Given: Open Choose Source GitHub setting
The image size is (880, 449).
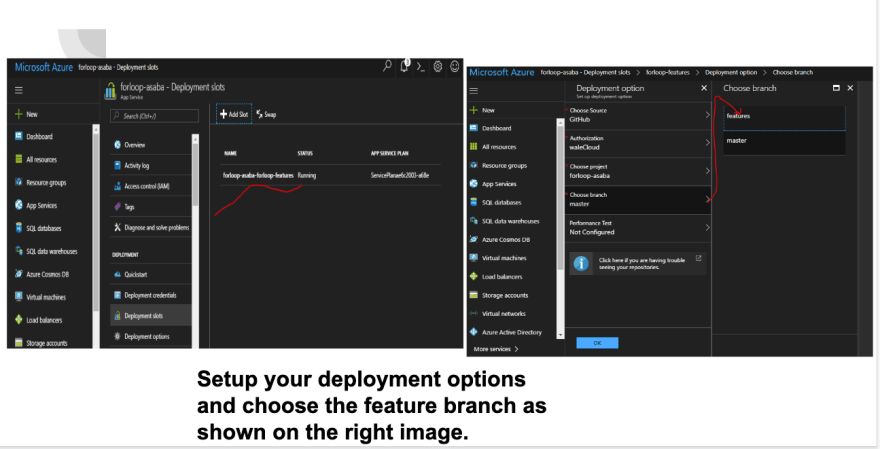Looking at the screenshot, I should click(638, 115).
